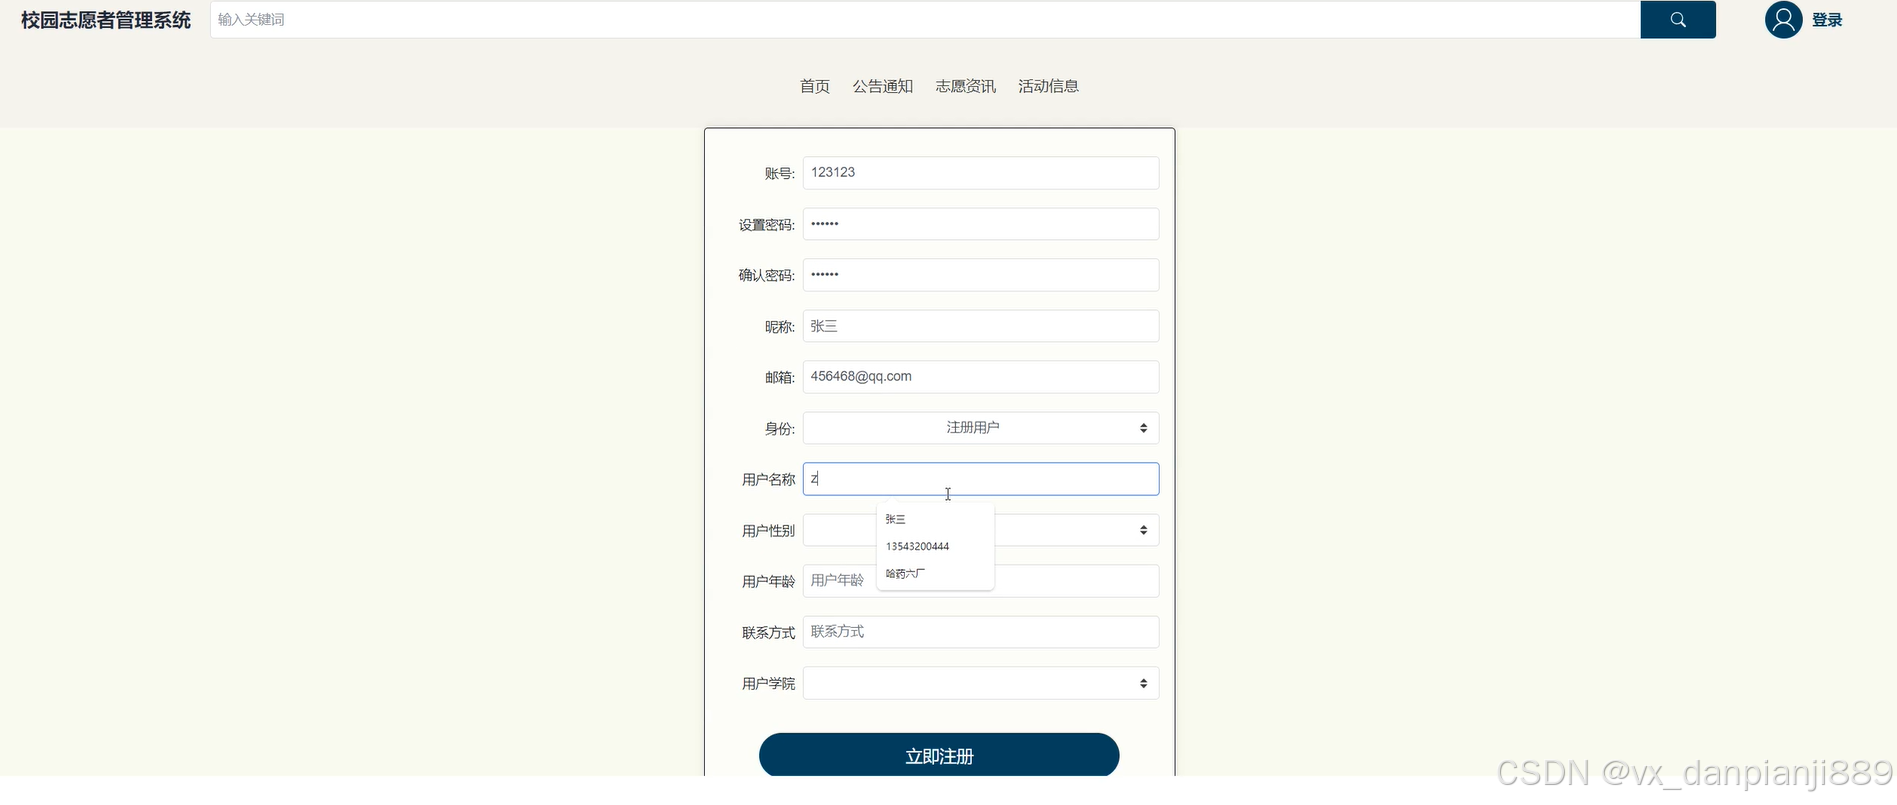Image resolution: width=1897 pixels, height=805 pixels.
Task: Click the 校园志愿者管理系统 site title
Action: click(x=106, y=20)
